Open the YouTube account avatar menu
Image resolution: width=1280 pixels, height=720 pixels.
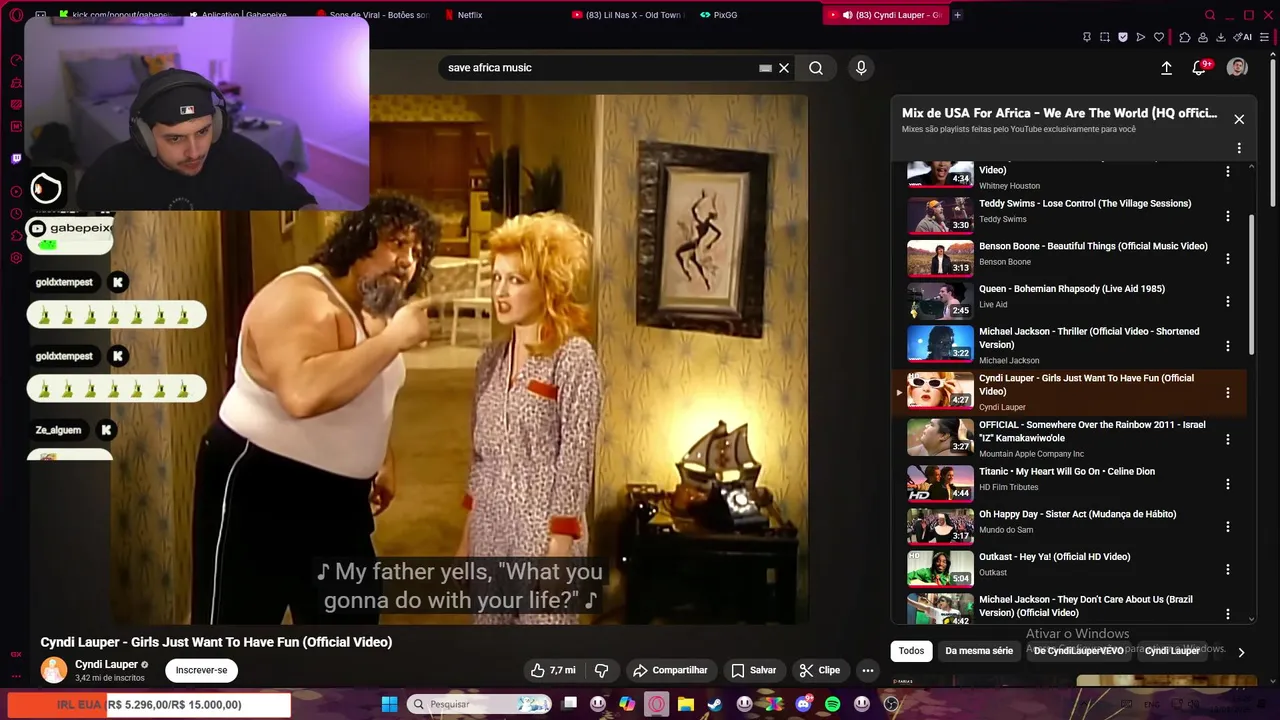[x=1237, y=67]
